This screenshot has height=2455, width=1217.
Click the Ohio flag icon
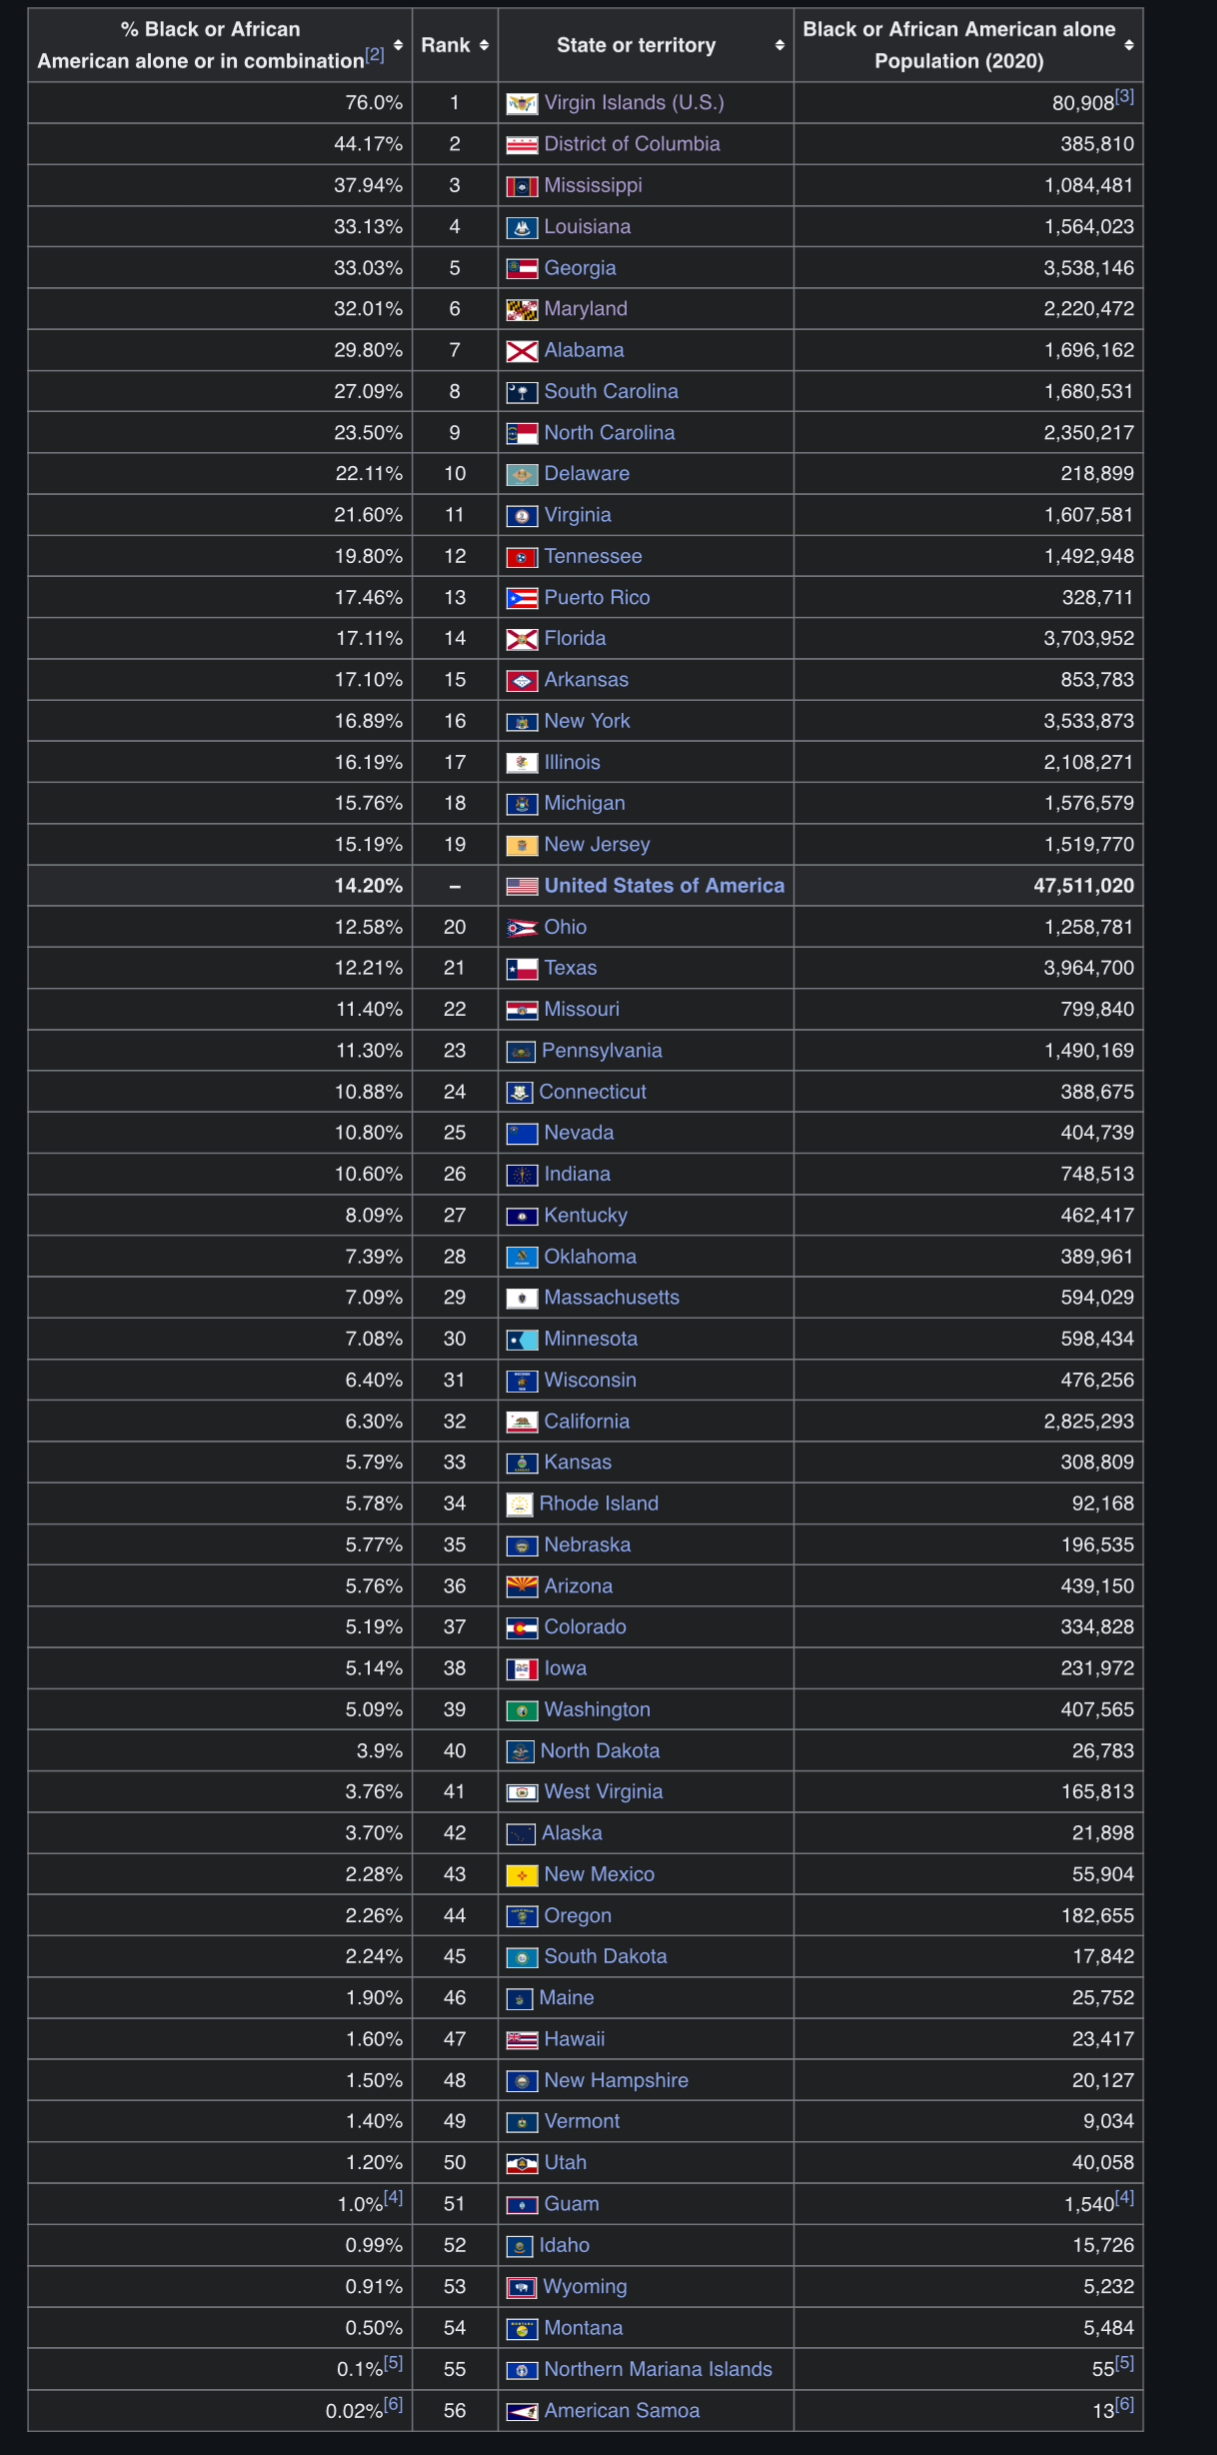coord(521,927)
